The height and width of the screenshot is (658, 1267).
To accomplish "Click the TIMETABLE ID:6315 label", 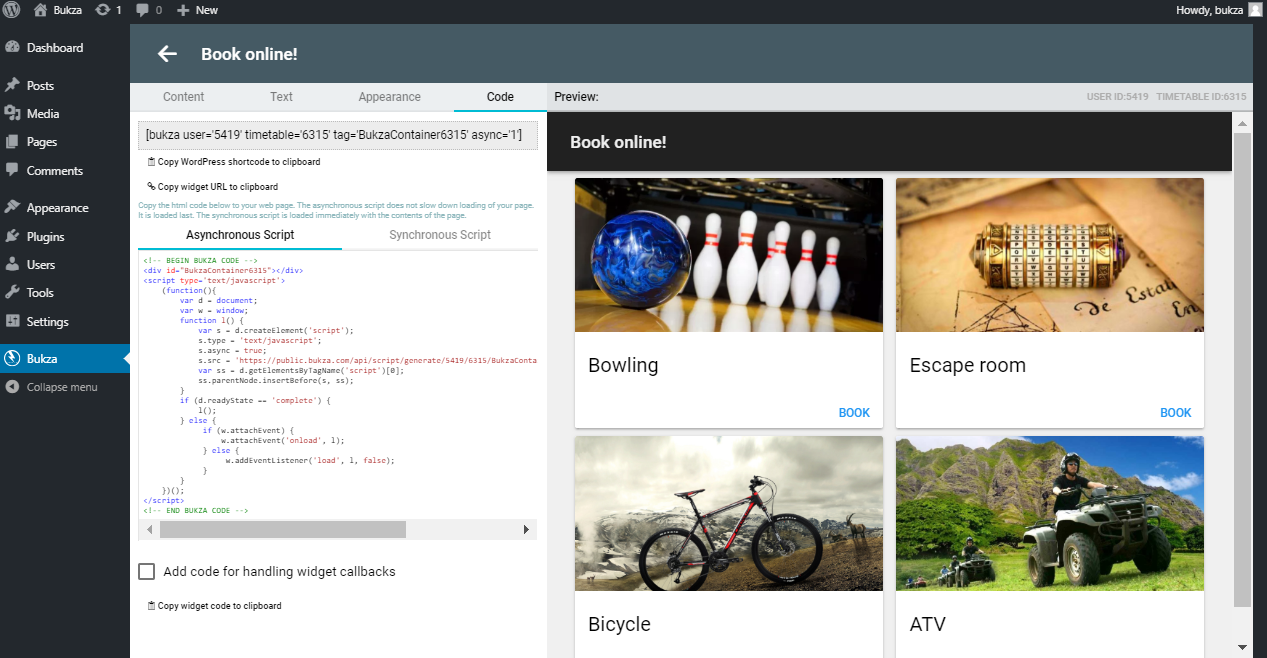I will click(1201, 97).
